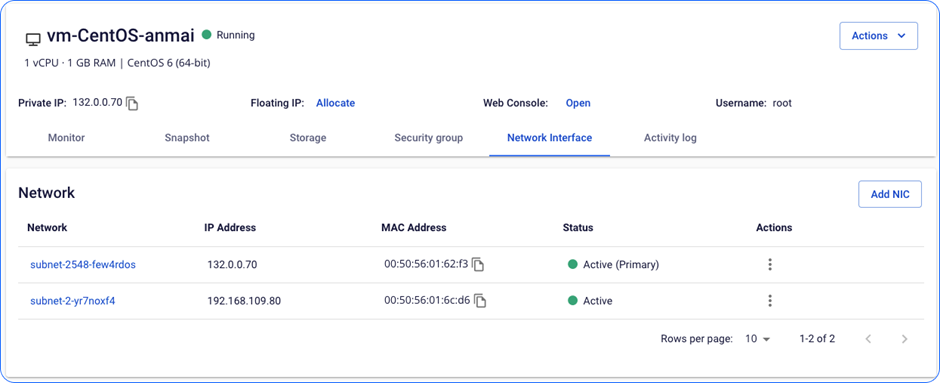
Task: Select the Network Interface tab
Action: click(x=549, y=138)
